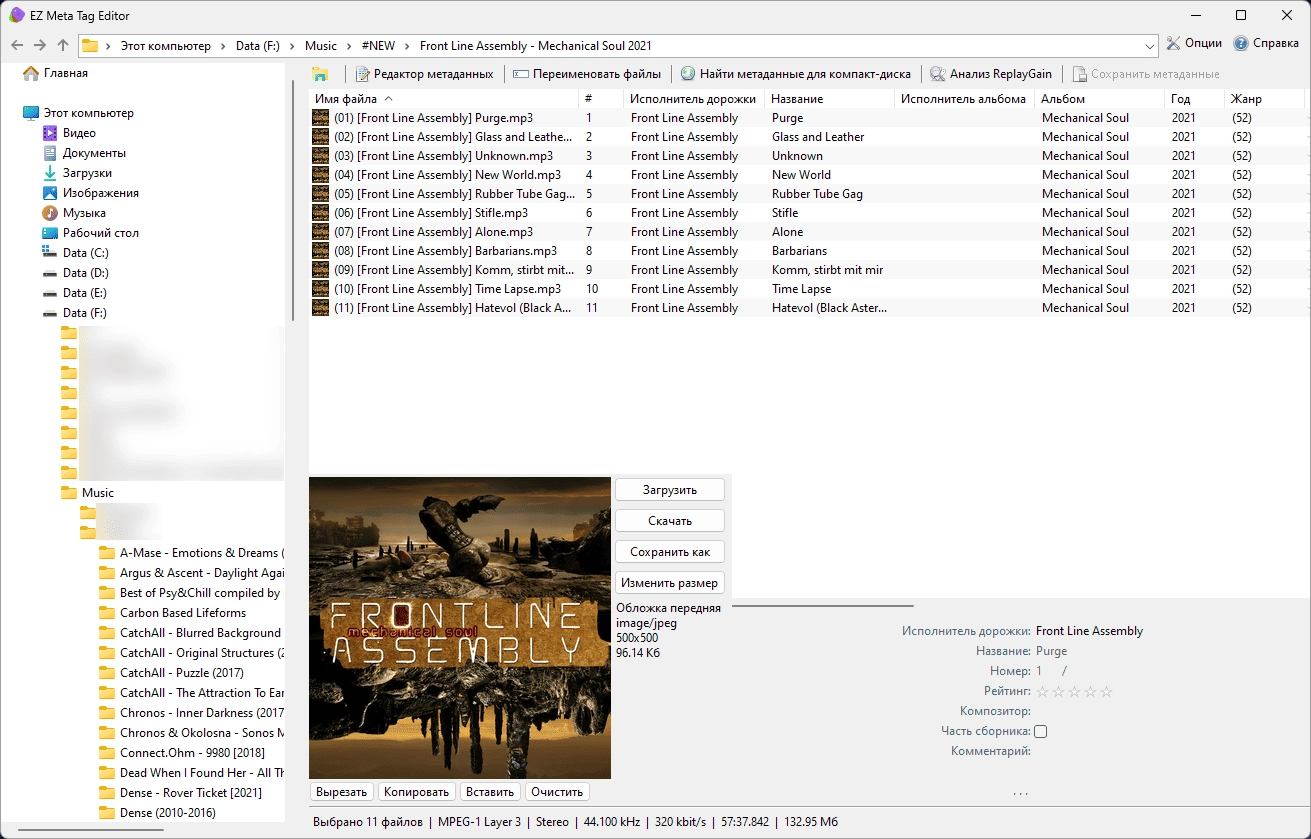The image size is (1311, 839).
Task: Click the album art icon of Purge.mp3
Action: (x=321, y=118)
